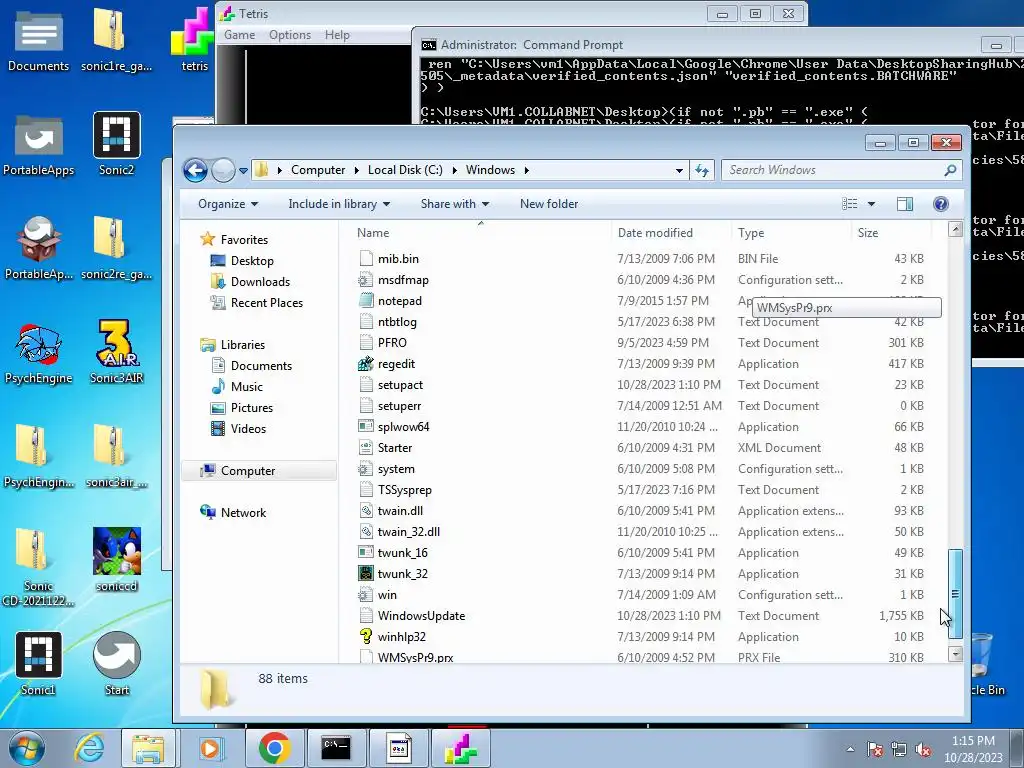Select the sonic2re_ga... zip archive icon
The height and width of the screenshot is (768, 1024).
(116, 249)
